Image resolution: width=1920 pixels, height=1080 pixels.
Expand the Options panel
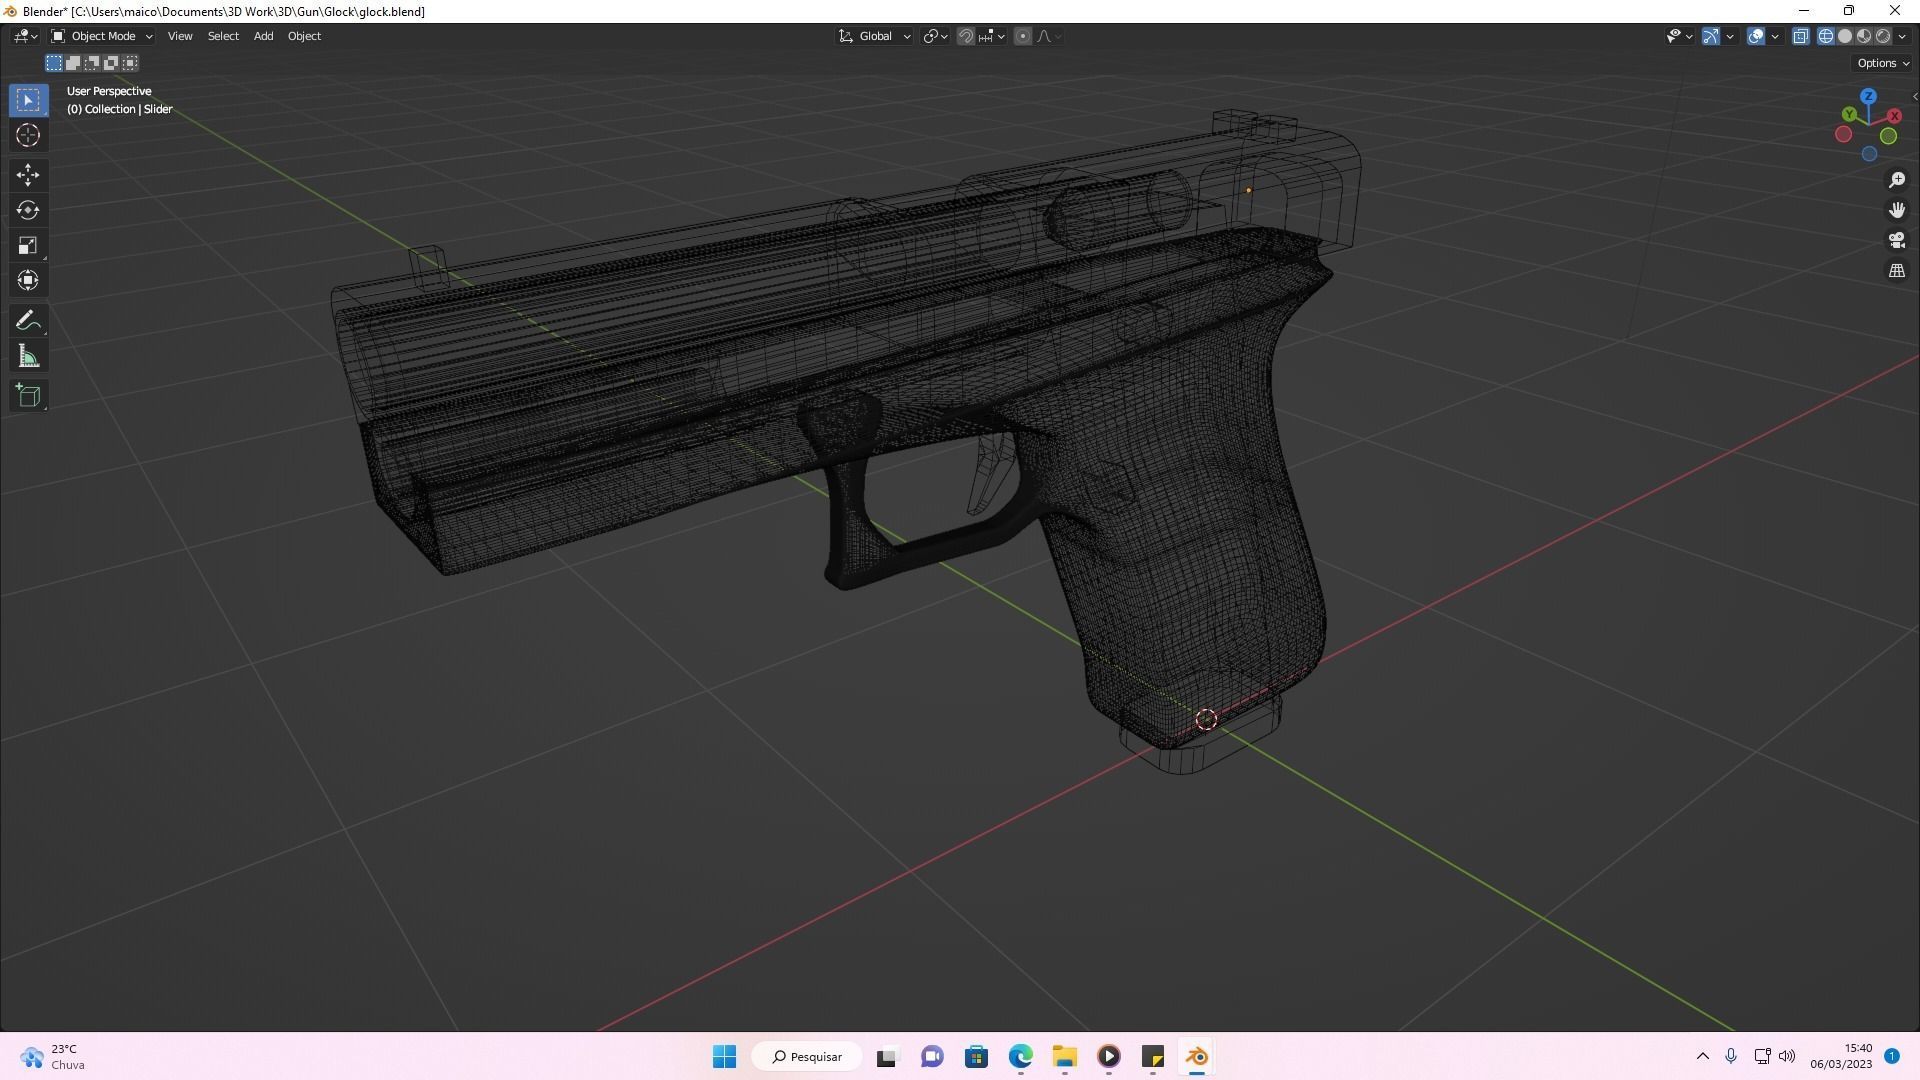[1880, 62]
